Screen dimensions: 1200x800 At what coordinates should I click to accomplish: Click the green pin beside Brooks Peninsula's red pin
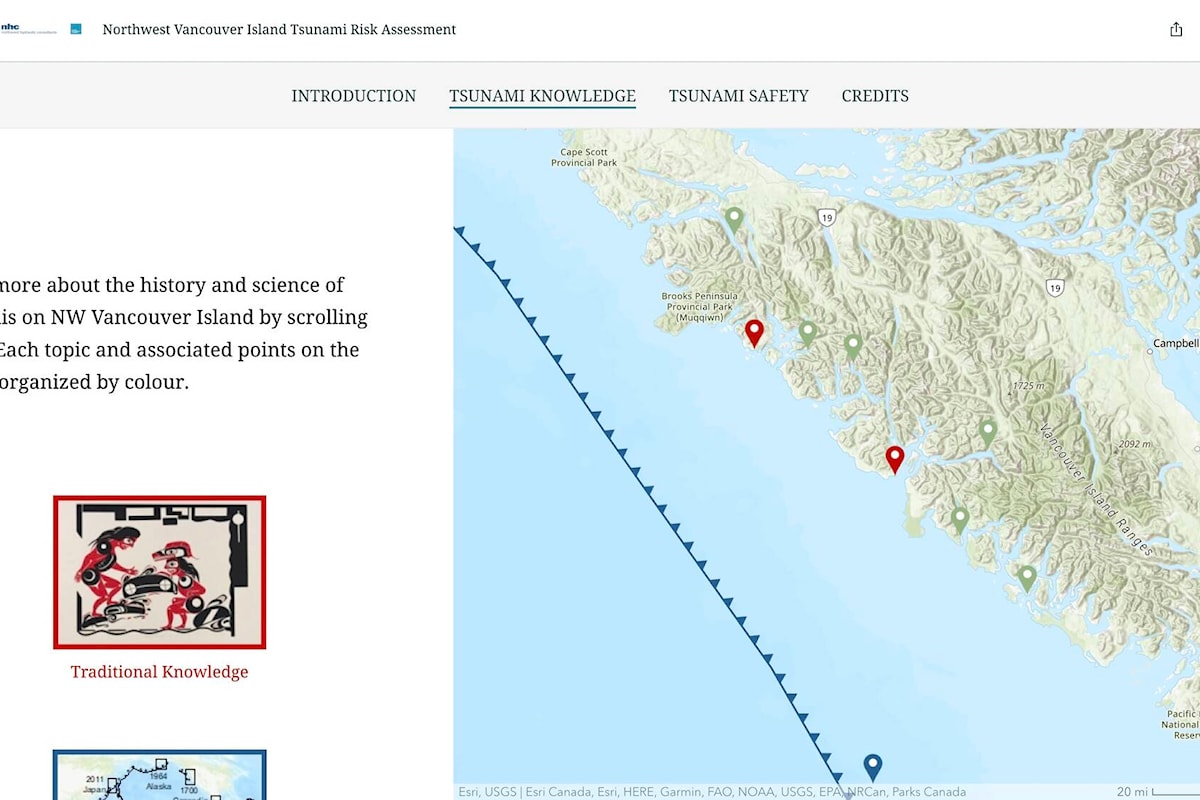[x=806, y=330]
